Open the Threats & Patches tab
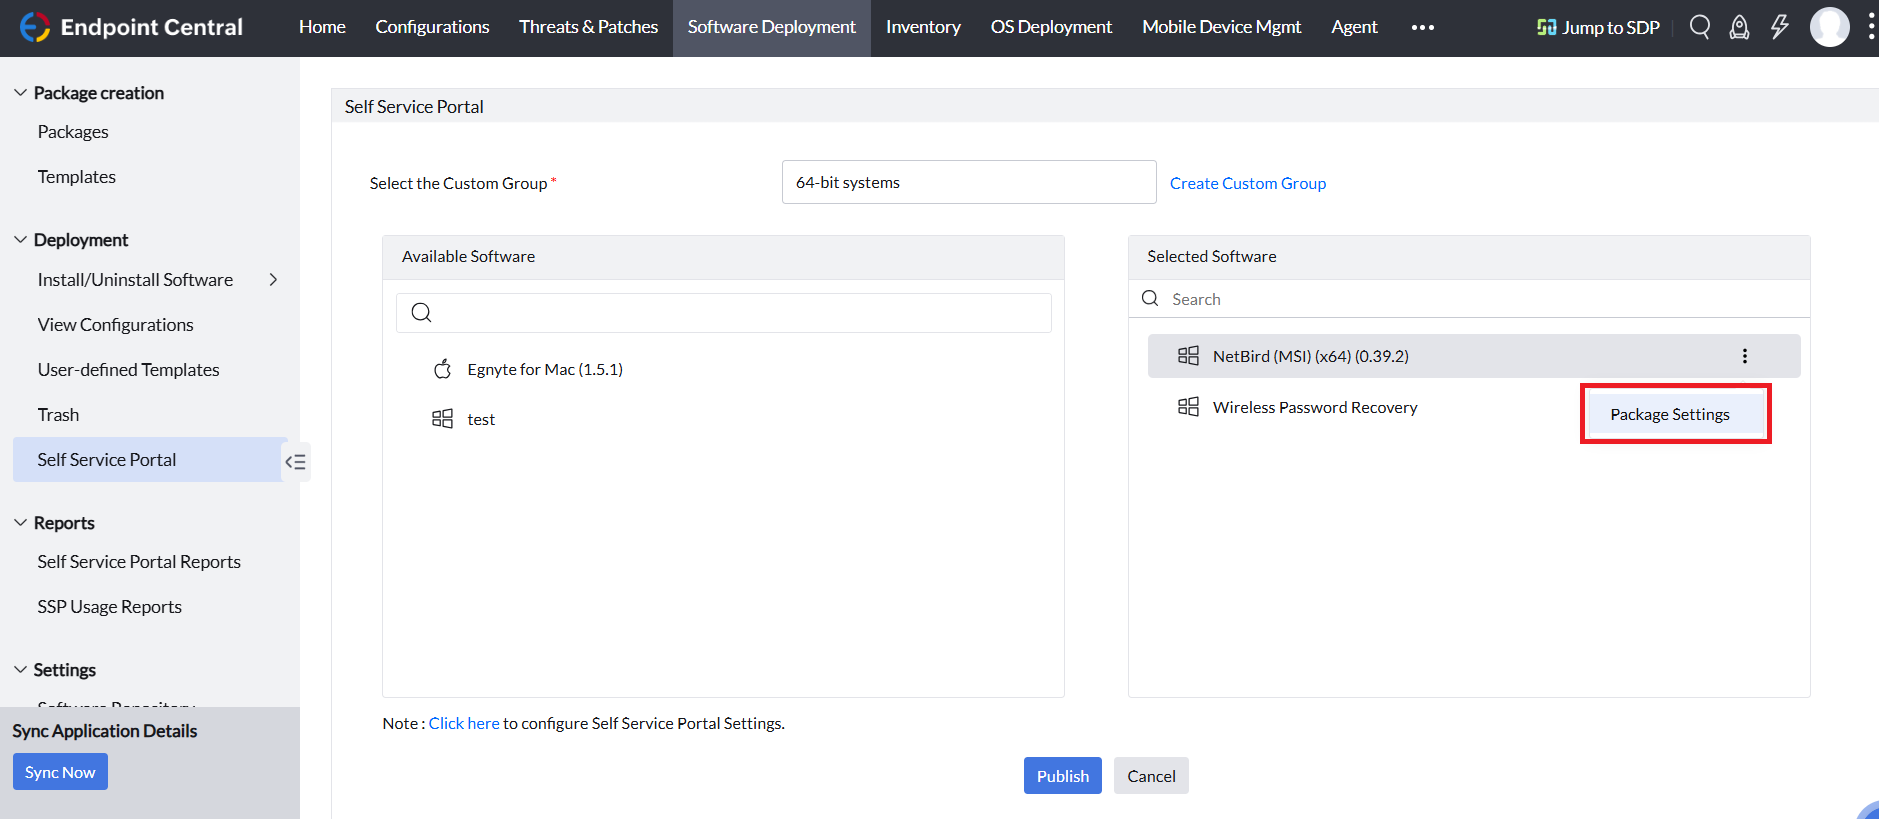 [x=588, y=27]
